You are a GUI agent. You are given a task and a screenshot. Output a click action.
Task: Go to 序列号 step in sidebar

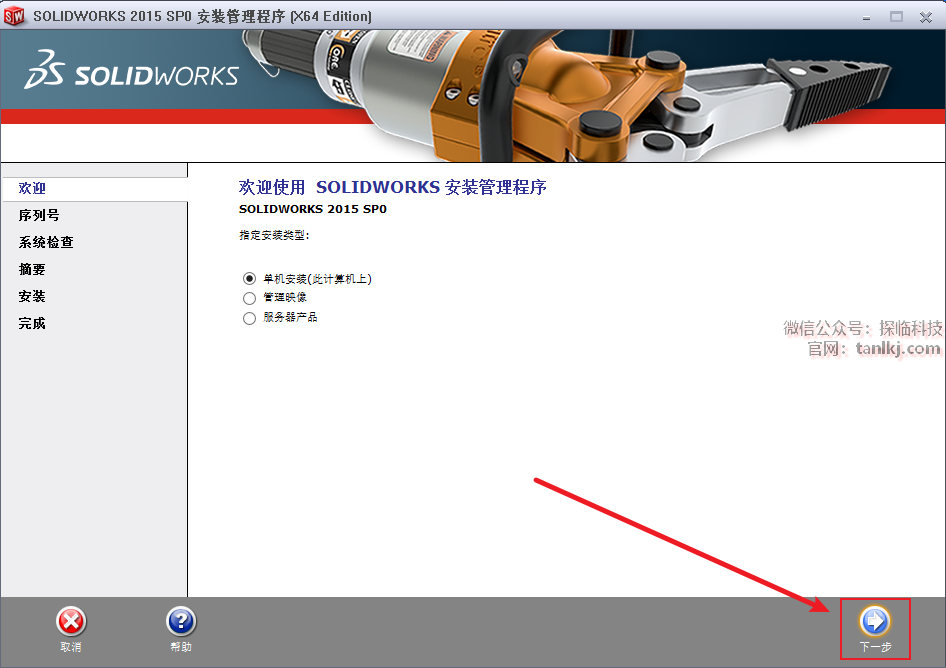pyautogui.click(x=39, y=215)
